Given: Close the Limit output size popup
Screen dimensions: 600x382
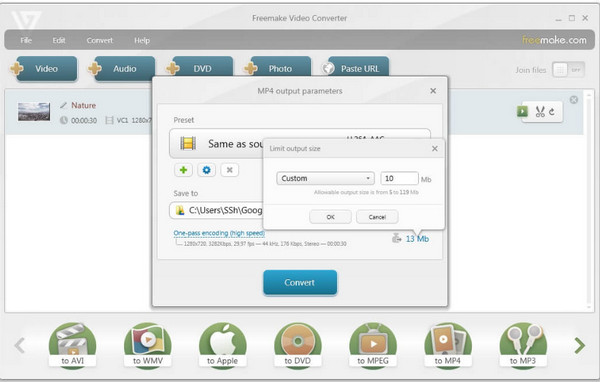Looking at the screenshot, I should pyautogui.click(x=435, y=149).
